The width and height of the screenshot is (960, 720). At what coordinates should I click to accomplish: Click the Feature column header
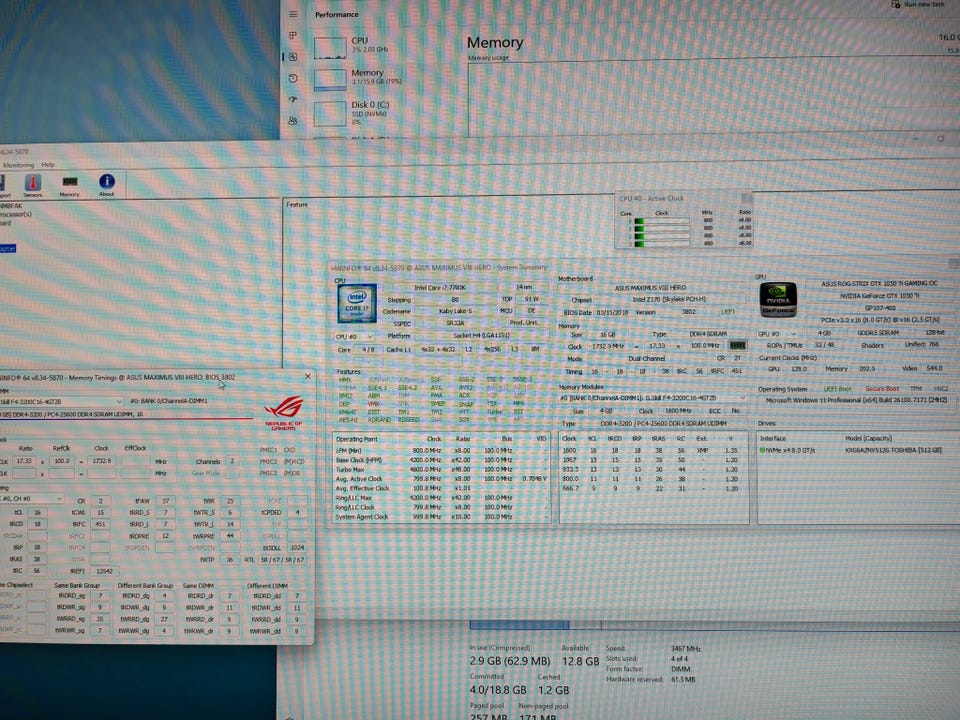297,204
